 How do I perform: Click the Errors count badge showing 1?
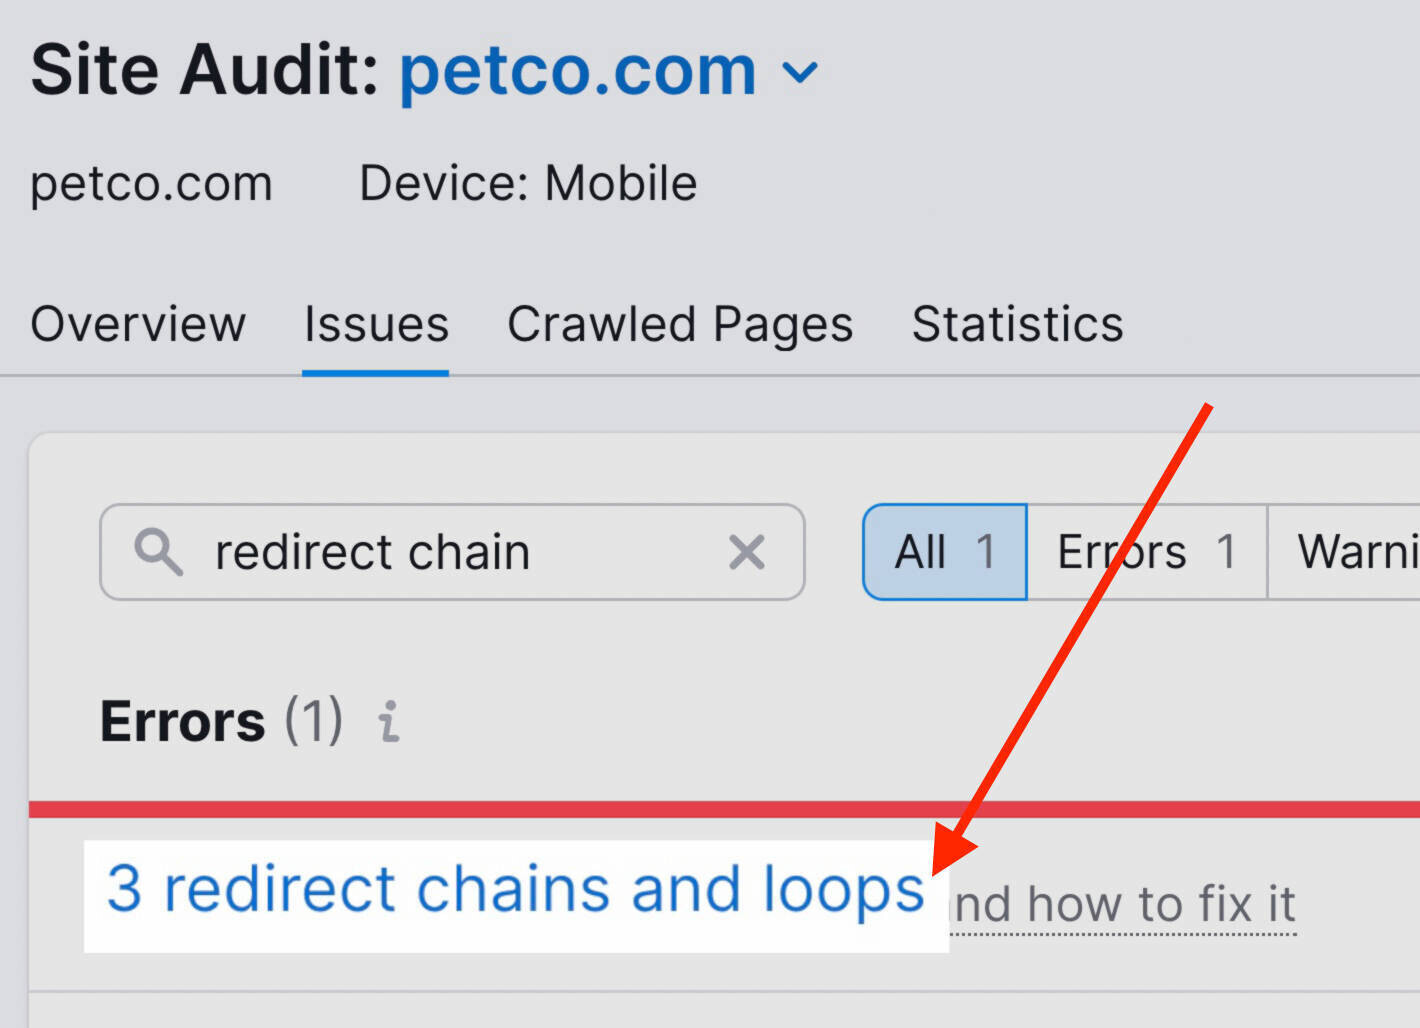click(x=1230, y=551)
